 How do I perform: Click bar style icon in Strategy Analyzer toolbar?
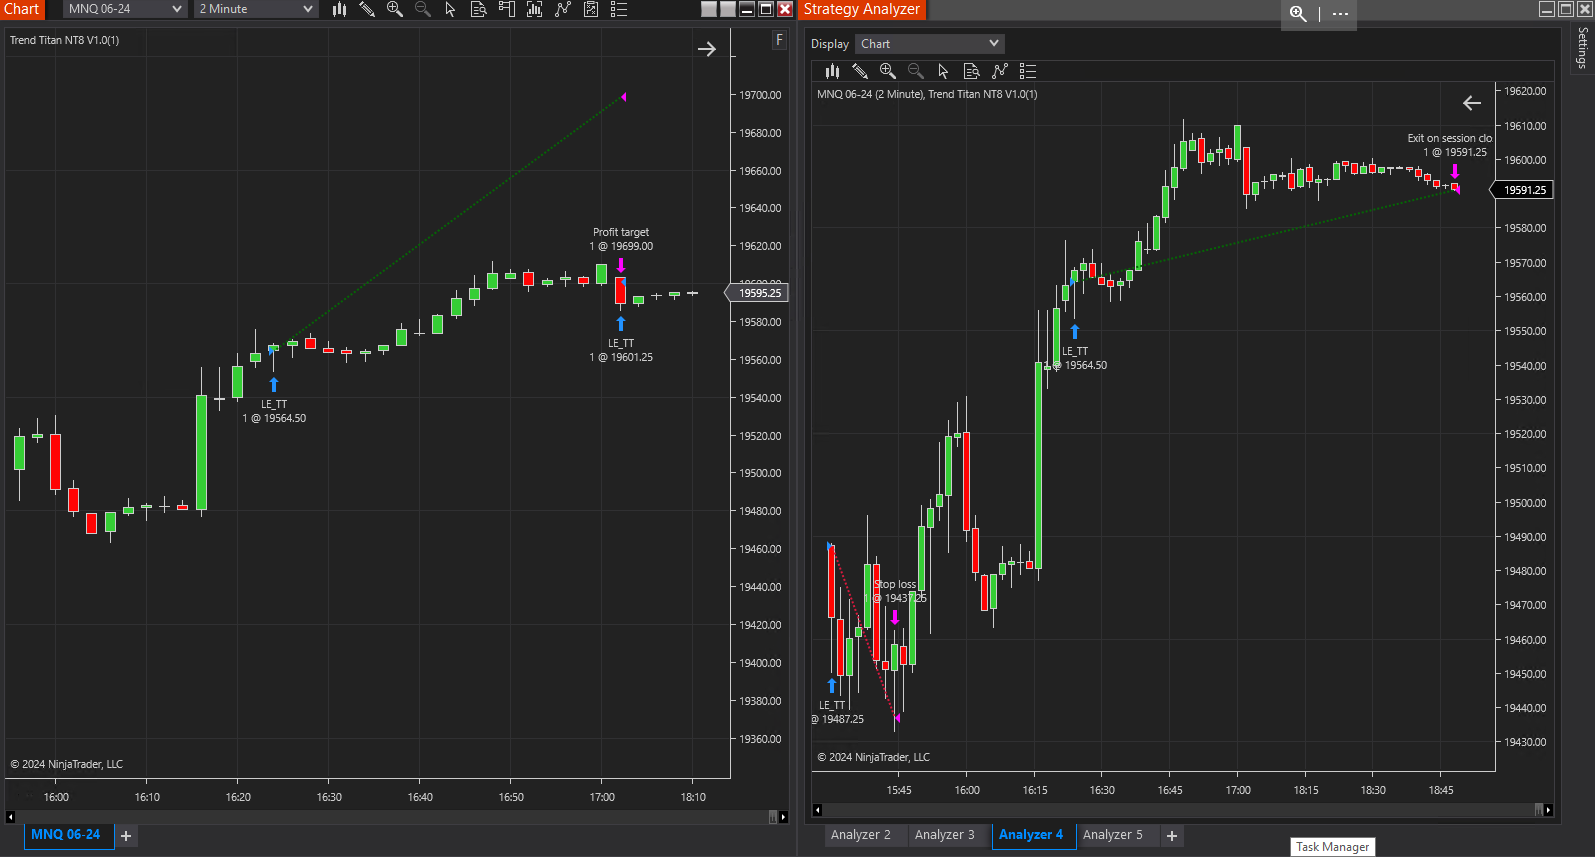[832, 71]
